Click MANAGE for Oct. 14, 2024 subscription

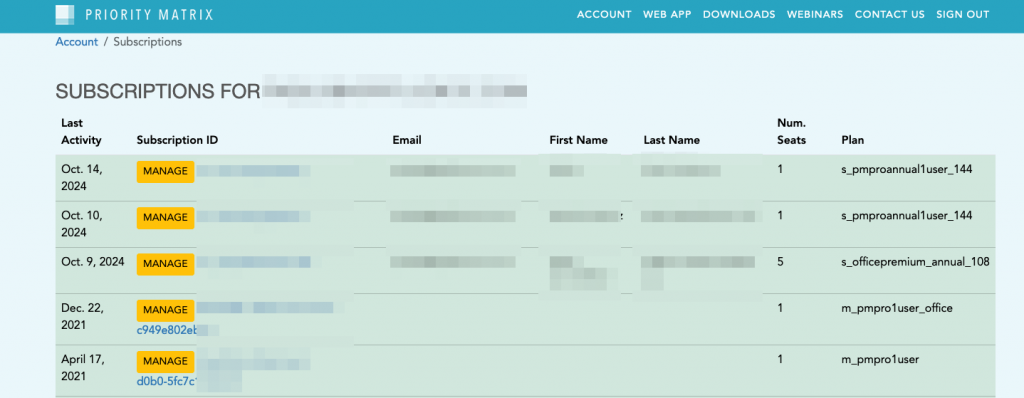165,171
